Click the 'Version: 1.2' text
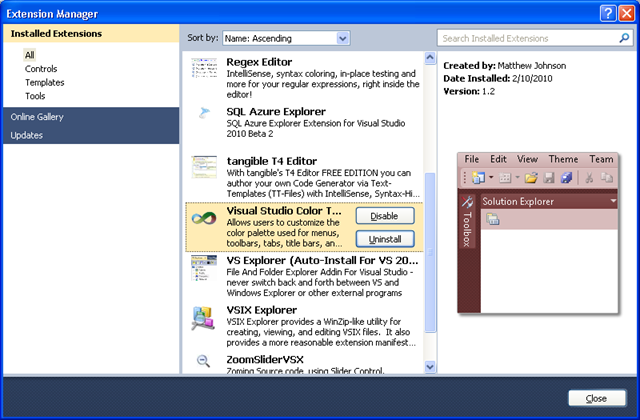Image resolution: width=640 pixels, height=420 pixels. [x=469, y=91]
